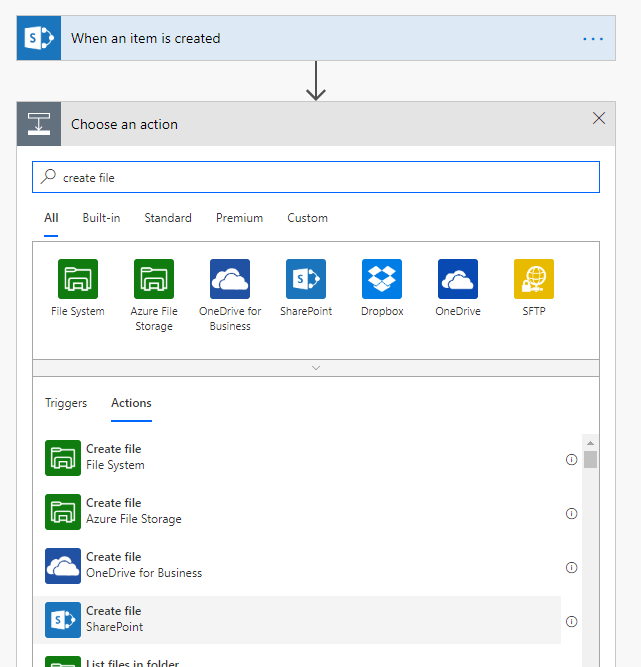Switch to the Standard tab
The image size is (641, 667).
(x=168, y=218)
